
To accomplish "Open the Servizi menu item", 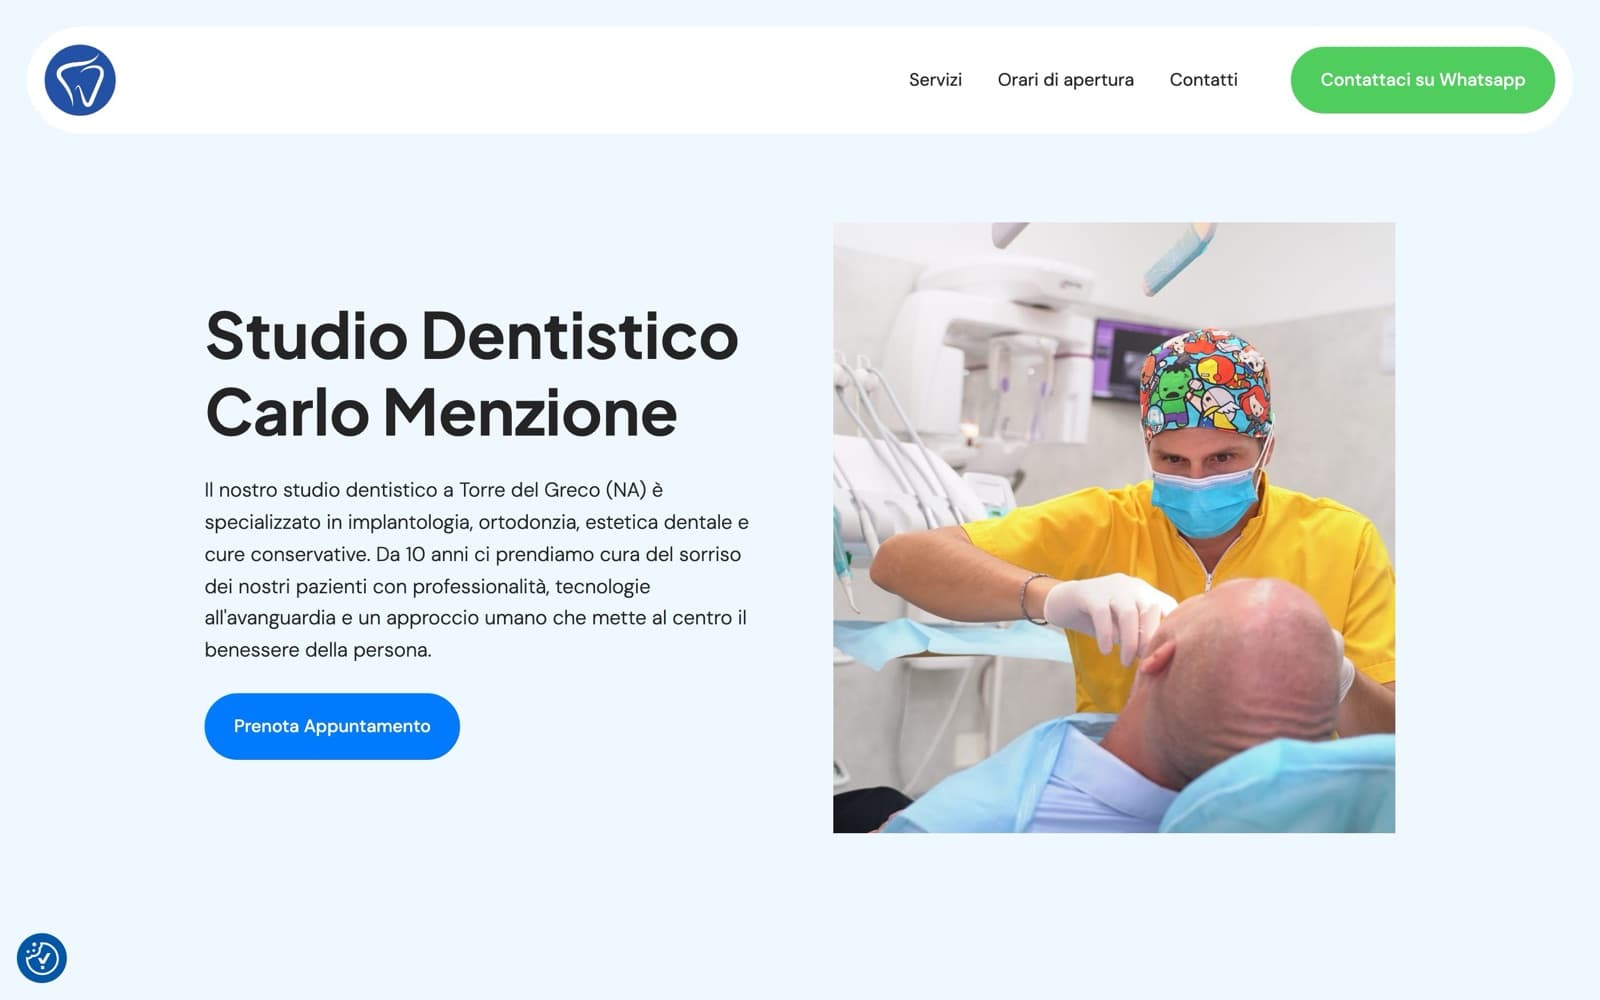I will pyautogui.click(x=935, y=80).
